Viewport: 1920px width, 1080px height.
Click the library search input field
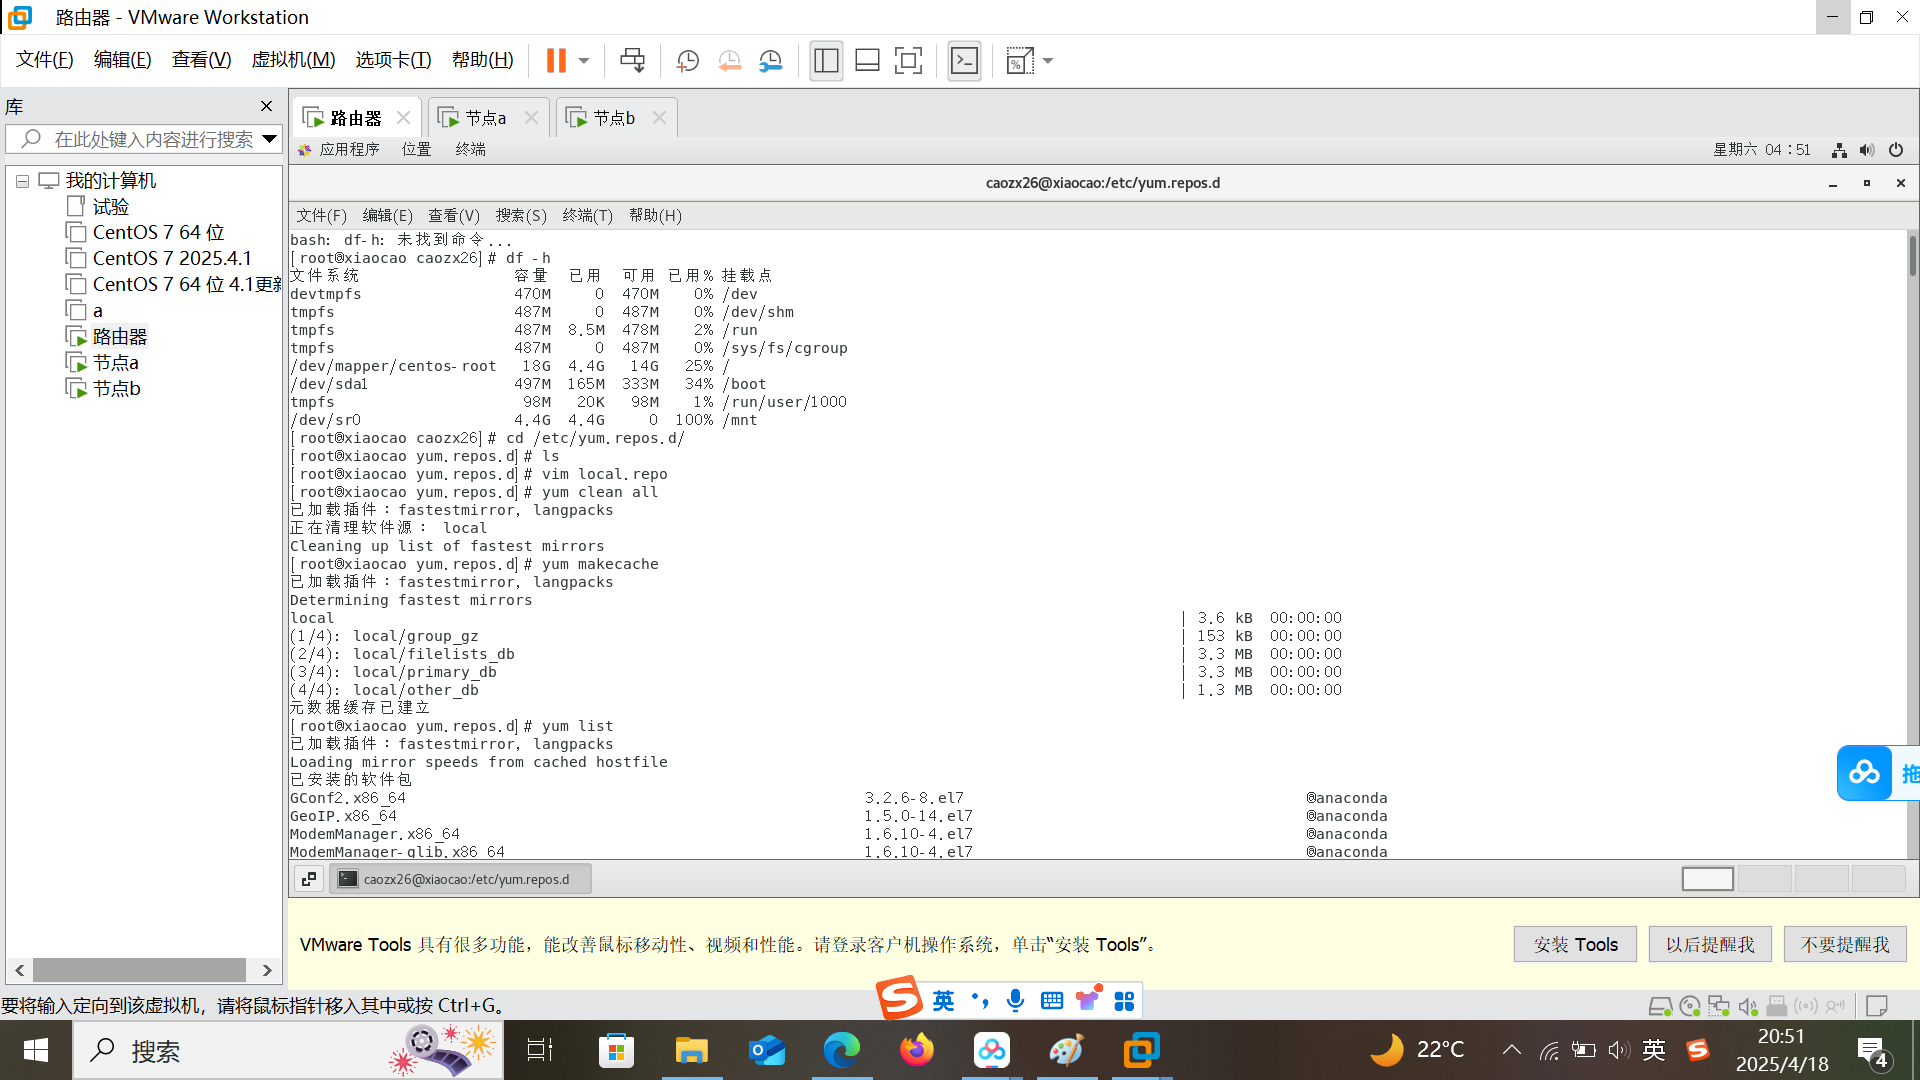click(150, 139)
